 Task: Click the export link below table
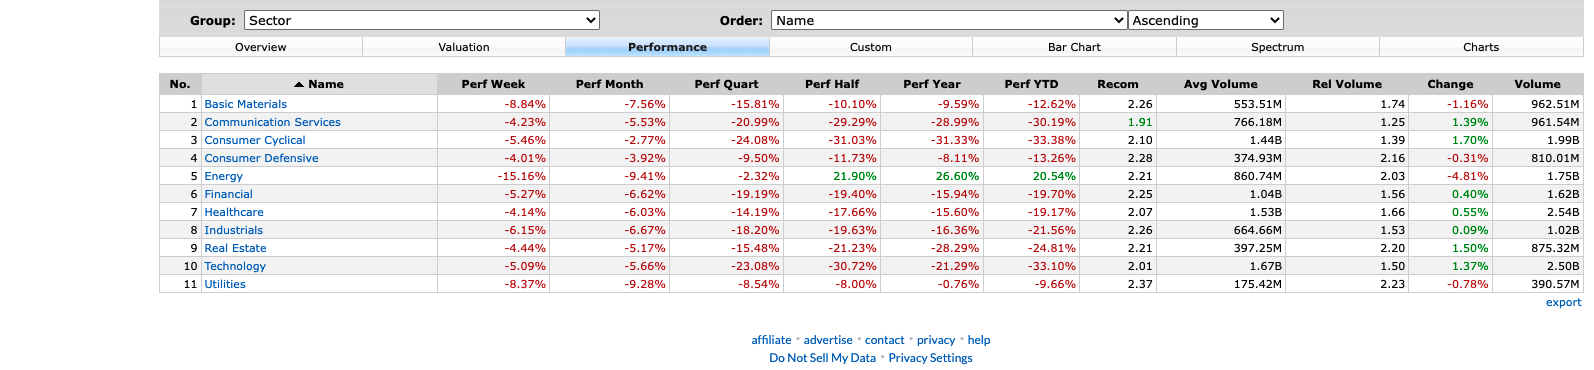(1563, 302)
